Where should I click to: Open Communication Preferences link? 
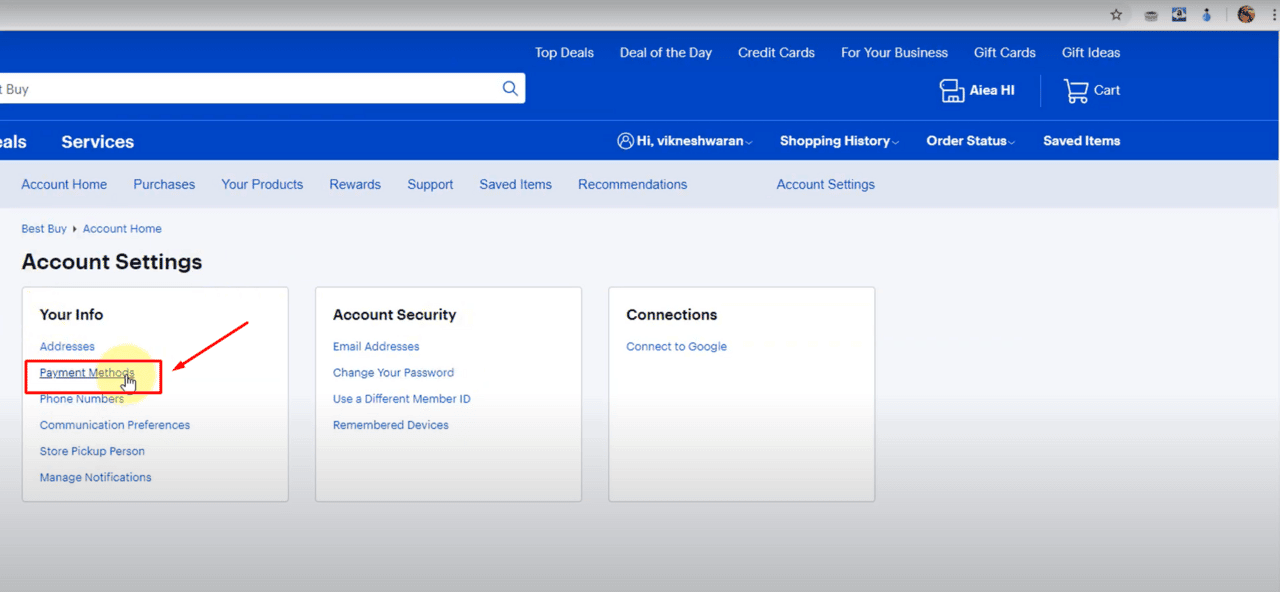[x=115, y=425]
